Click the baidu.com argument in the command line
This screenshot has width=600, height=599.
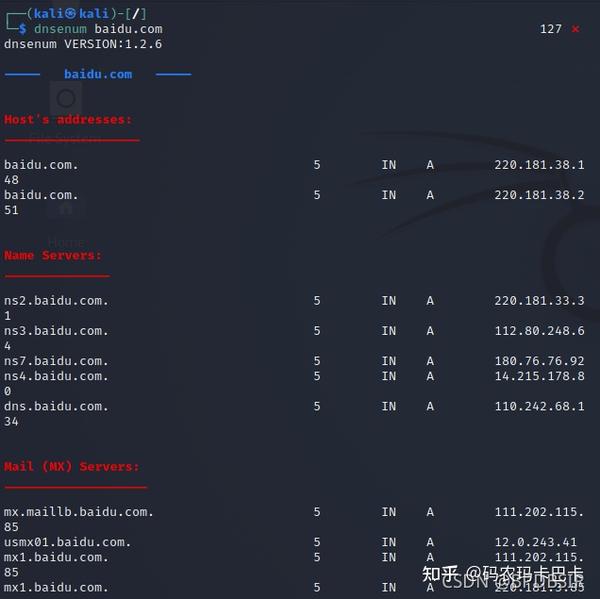click(129, 29)
